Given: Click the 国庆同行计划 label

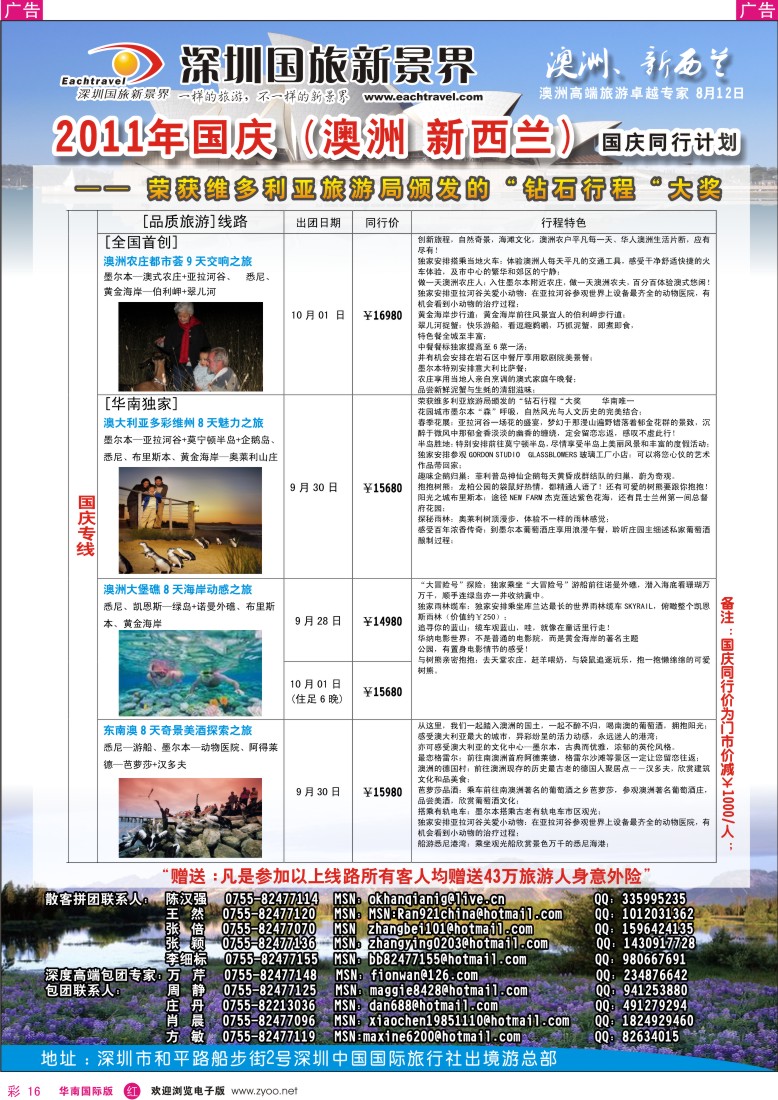Looking at the screenshot, I should (670, 142).
